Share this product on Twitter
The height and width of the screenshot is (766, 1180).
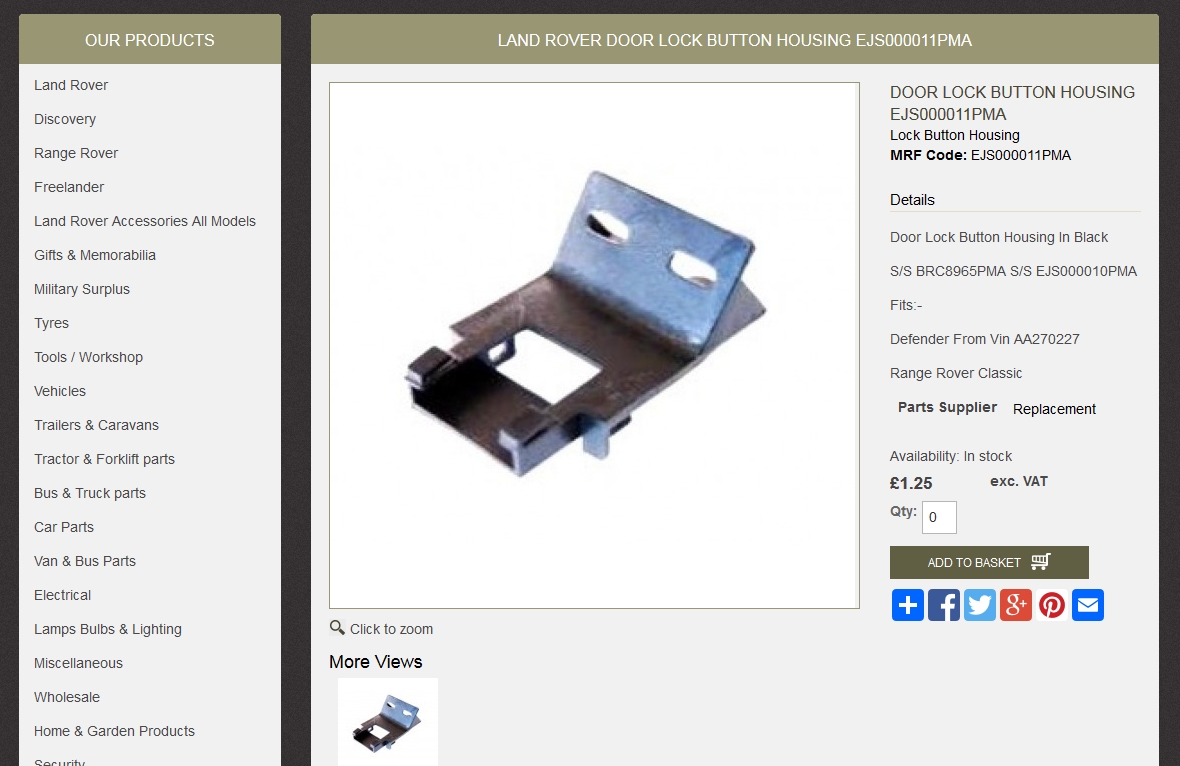pyautogui.click(x=980, y=605)
